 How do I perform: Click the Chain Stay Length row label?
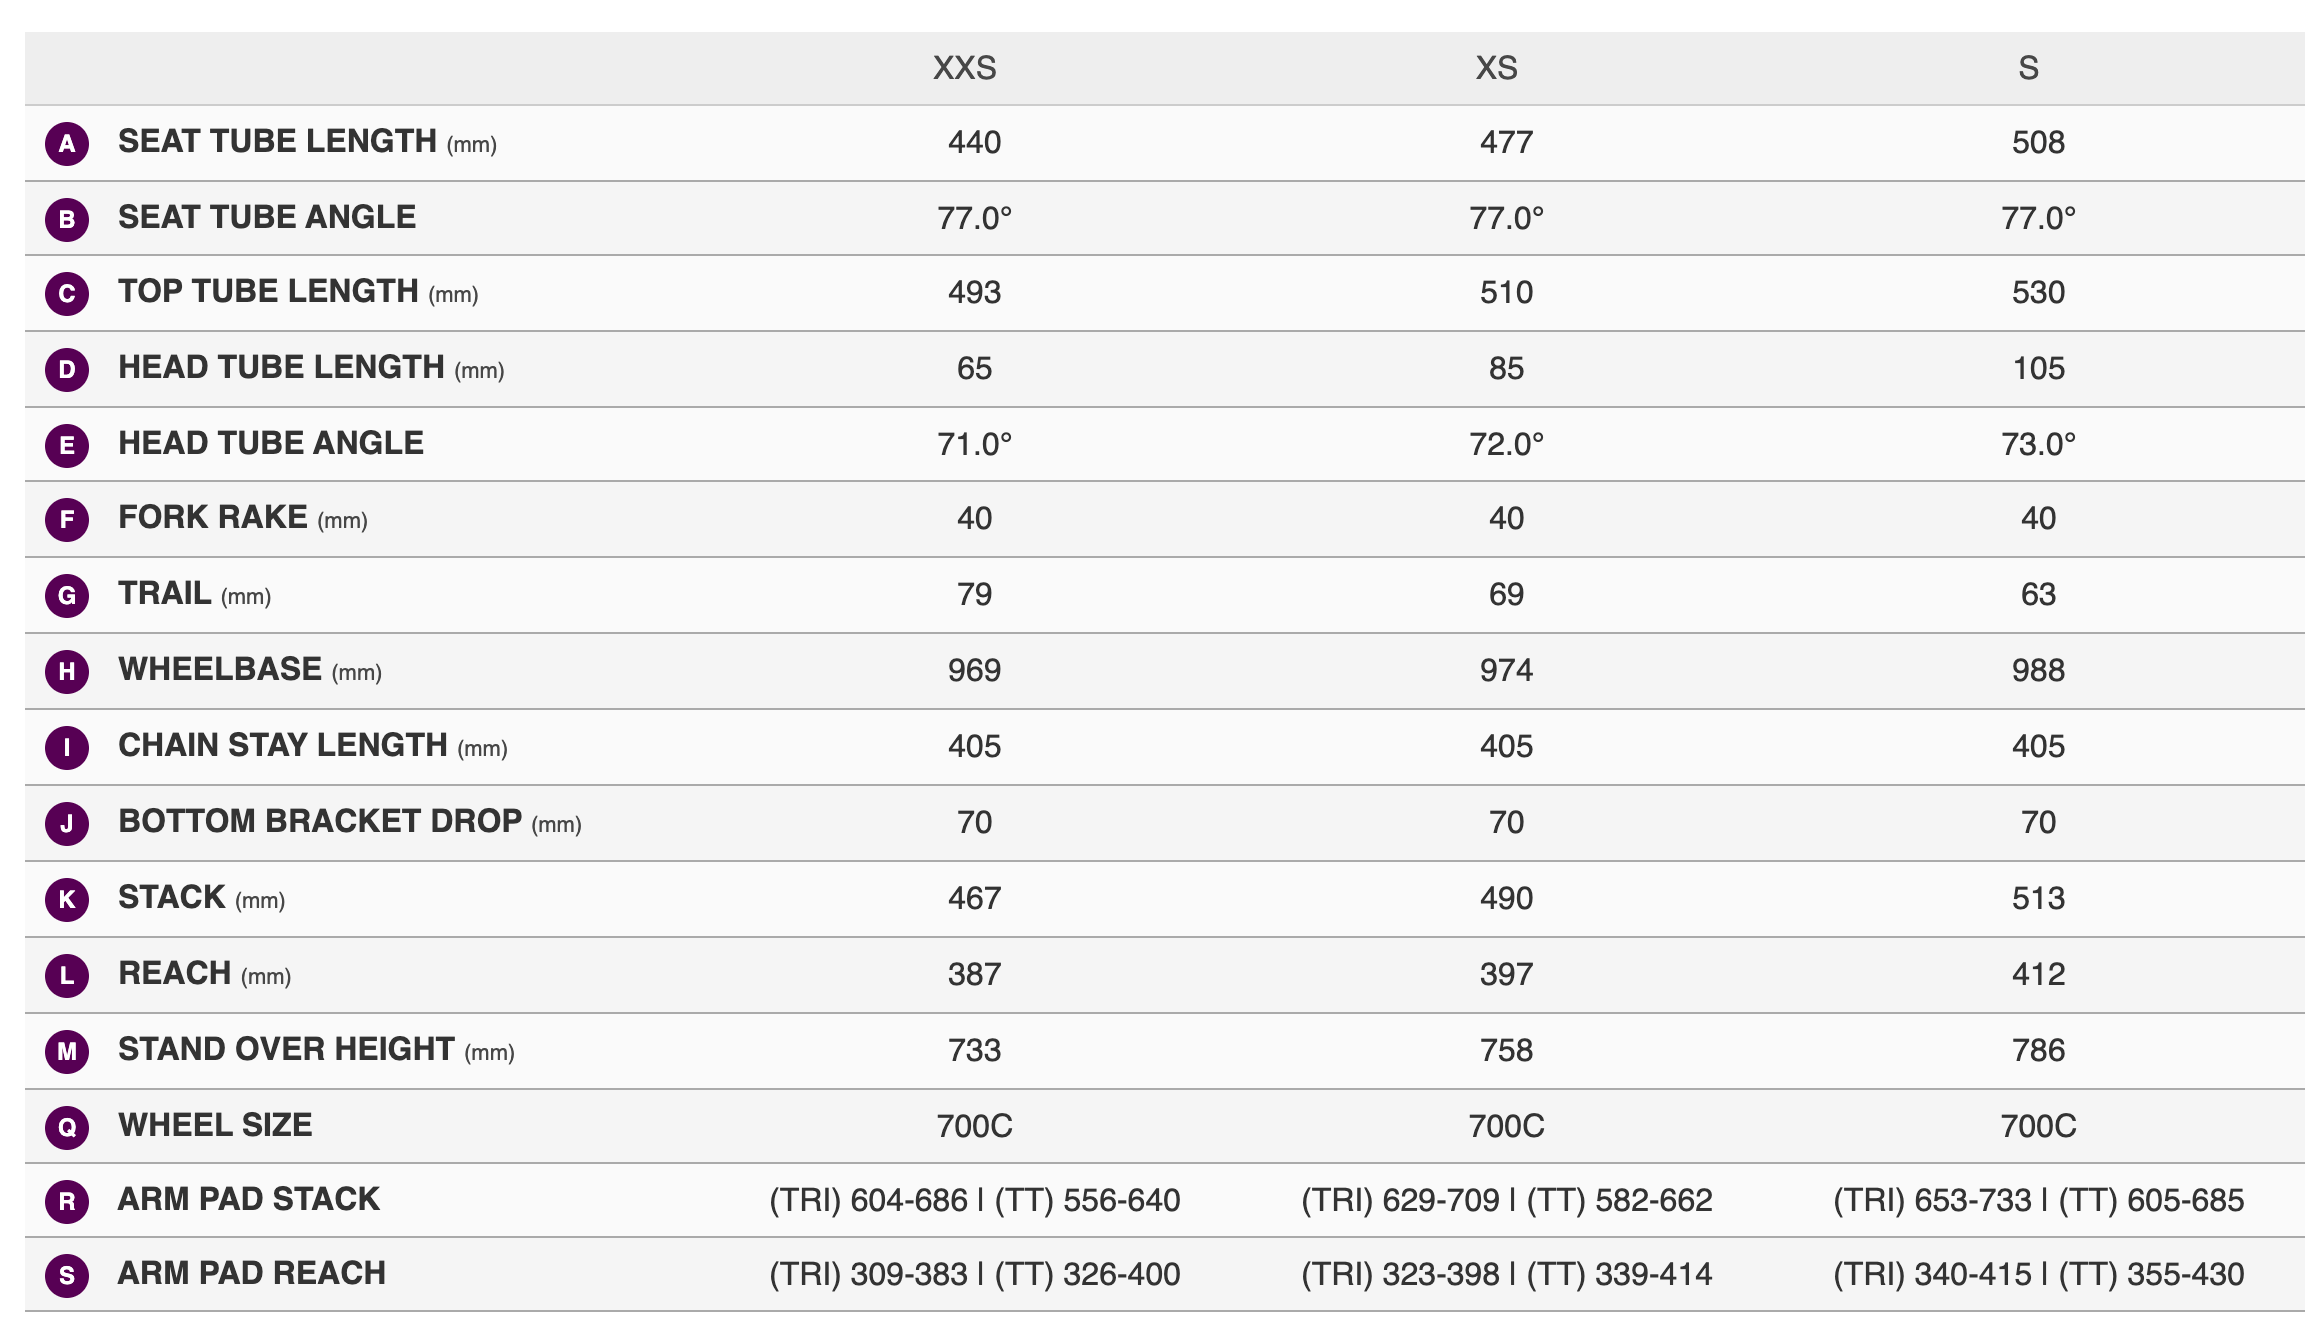click(313, 746)
